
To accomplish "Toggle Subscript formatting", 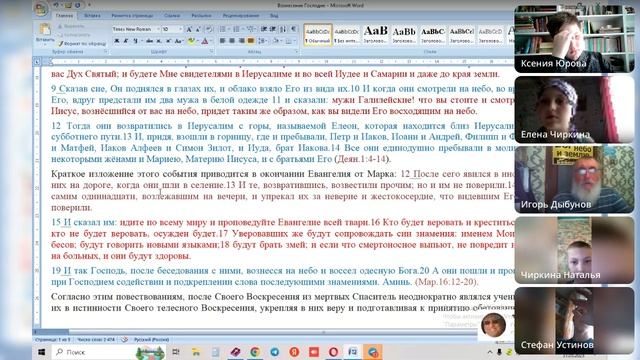I will point(159,41).
